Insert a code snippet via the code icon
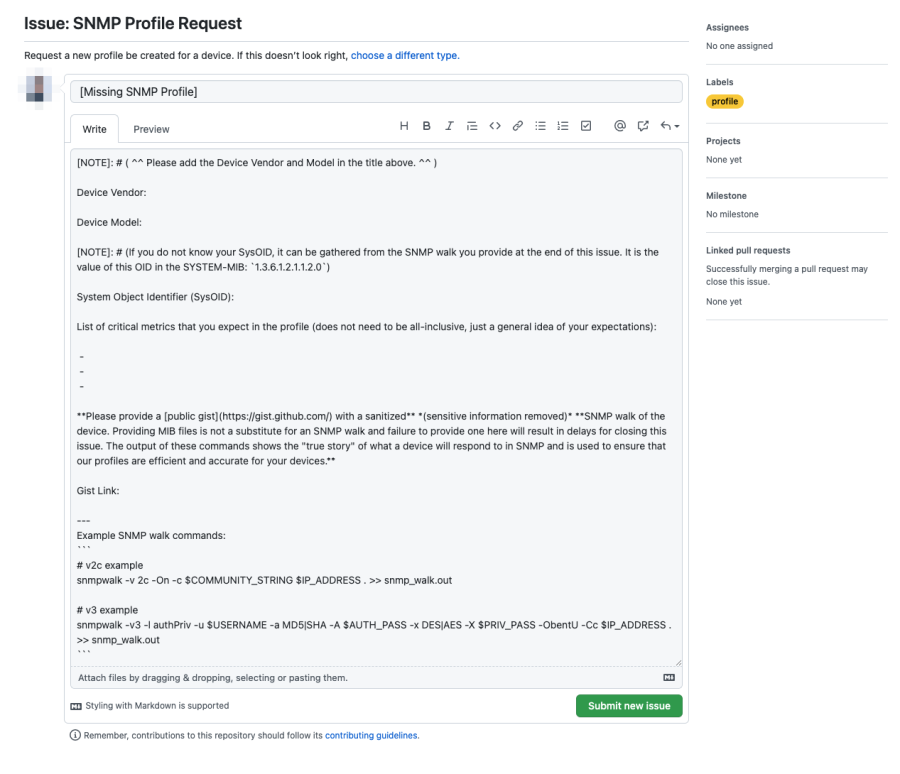This screenshot has height=774, width=900. (x=495, y=125)
